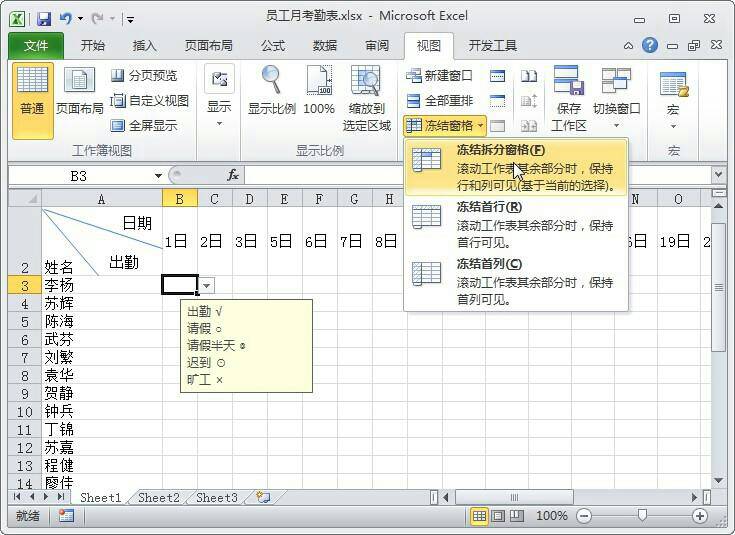Toggle Full Screen view (全屏显示)

pos(144,126)
